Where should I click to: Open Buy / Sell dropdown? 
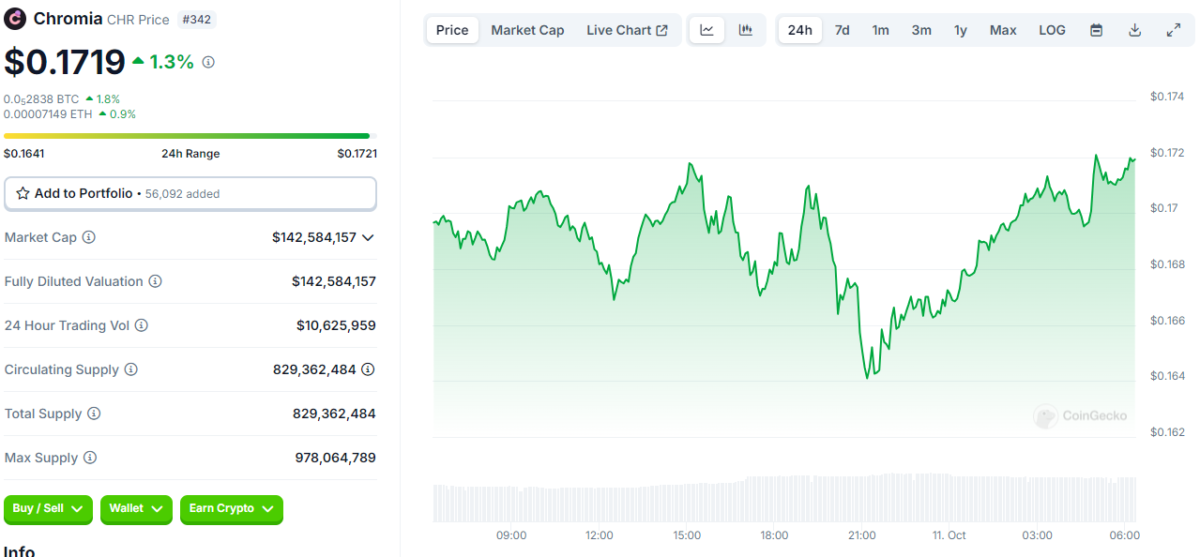48,509
